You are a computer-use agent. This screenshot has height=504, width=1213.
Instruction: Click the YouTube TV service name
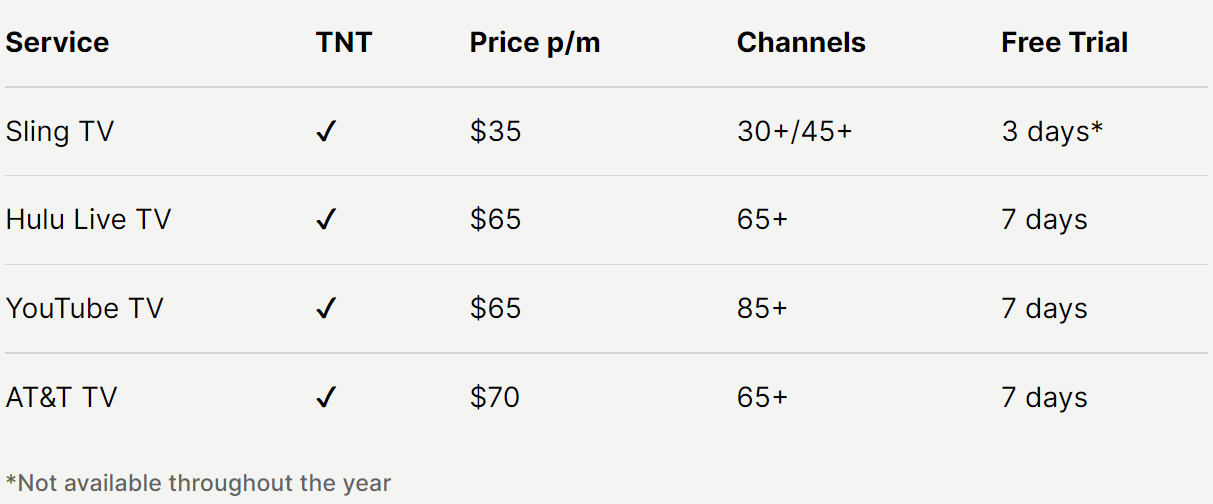pyautogui.click(x=85, y=309)
